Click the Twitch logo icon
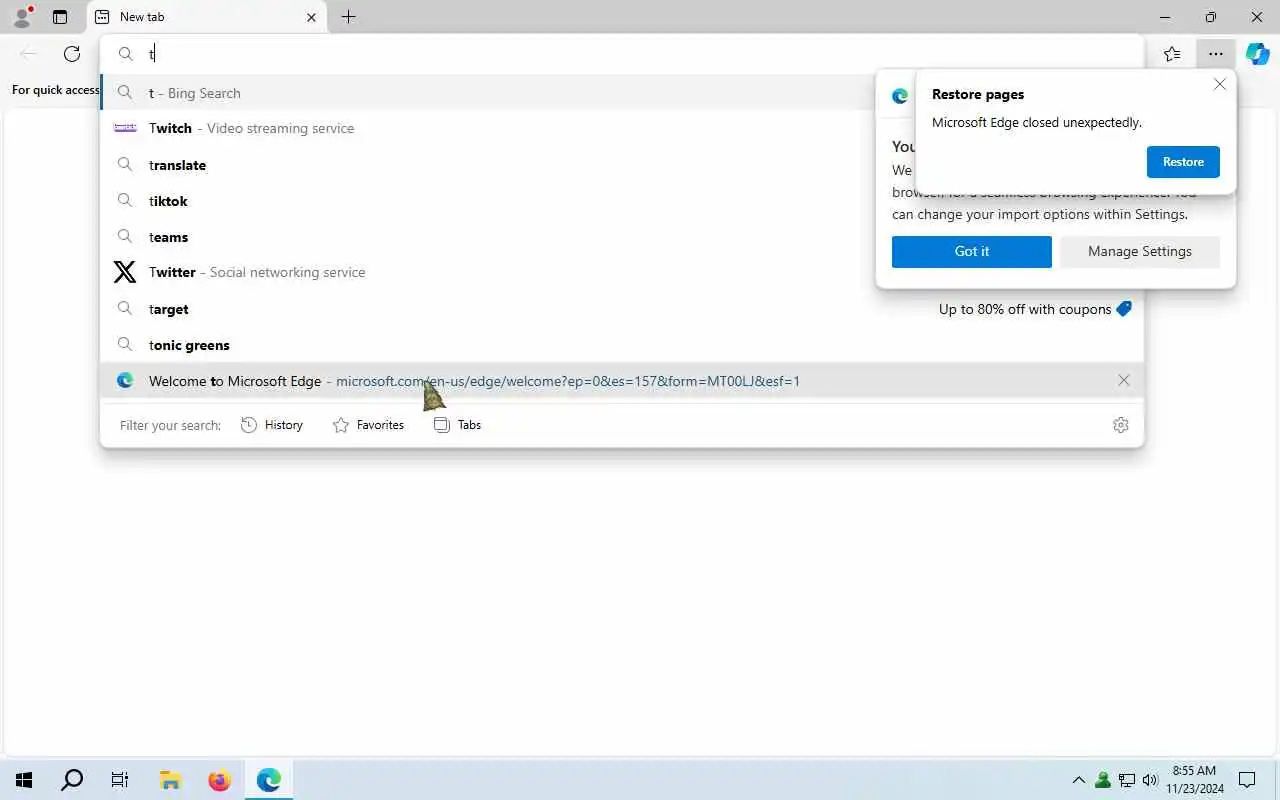 pos(125,128)
